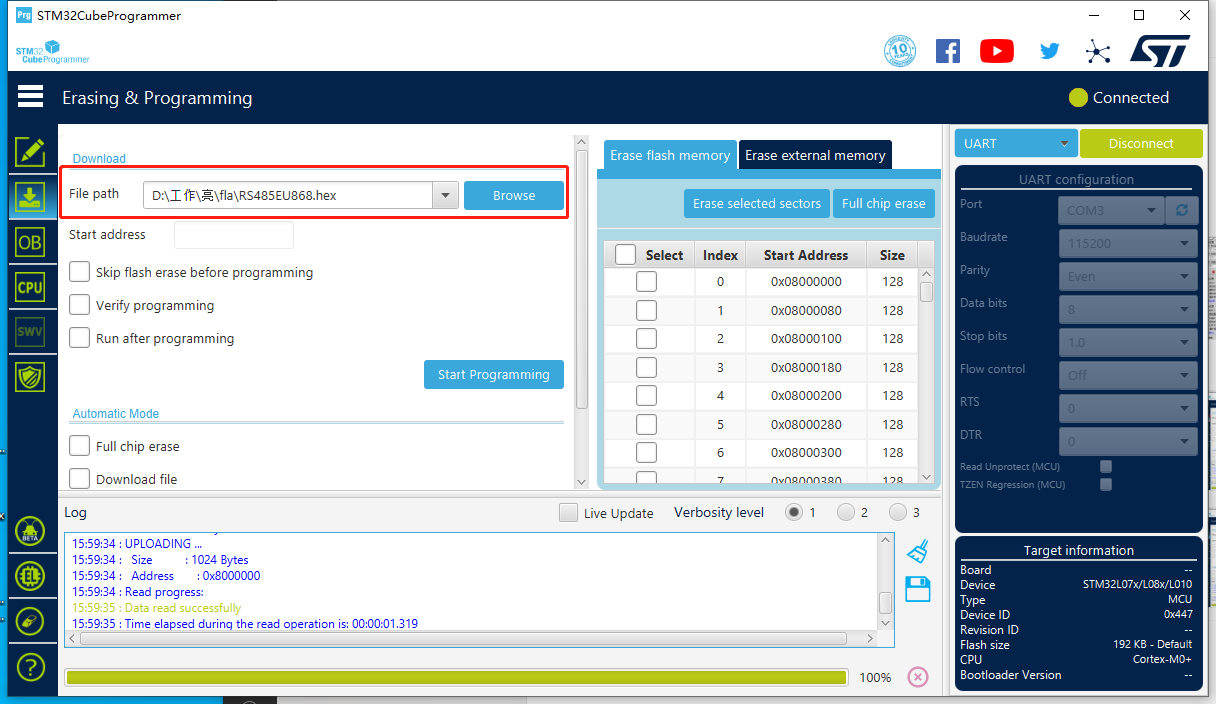Image resolution: width=1216 pixels, height=704 pixels.
Task: Open the Baudrate 115200 dropdown
Action: pos(1128,243)
